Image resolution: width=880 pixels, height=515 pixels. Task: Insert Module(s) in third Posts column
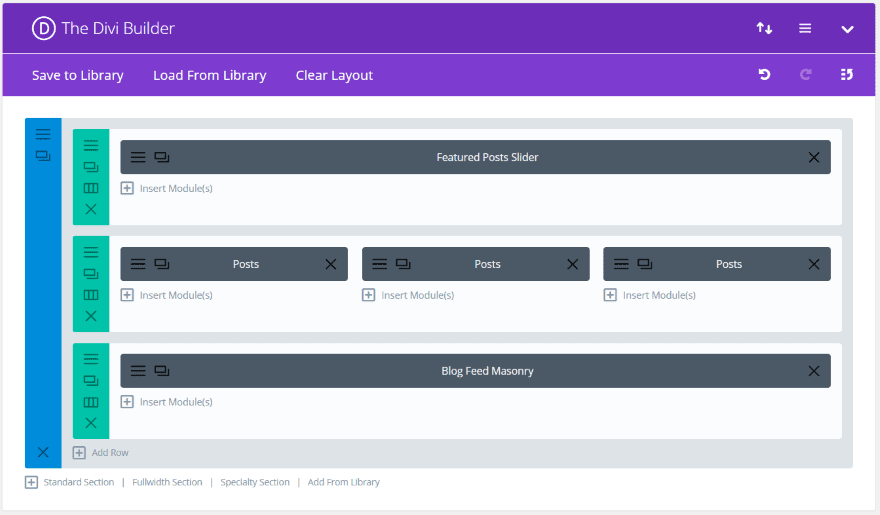click(x=650, y=295)
